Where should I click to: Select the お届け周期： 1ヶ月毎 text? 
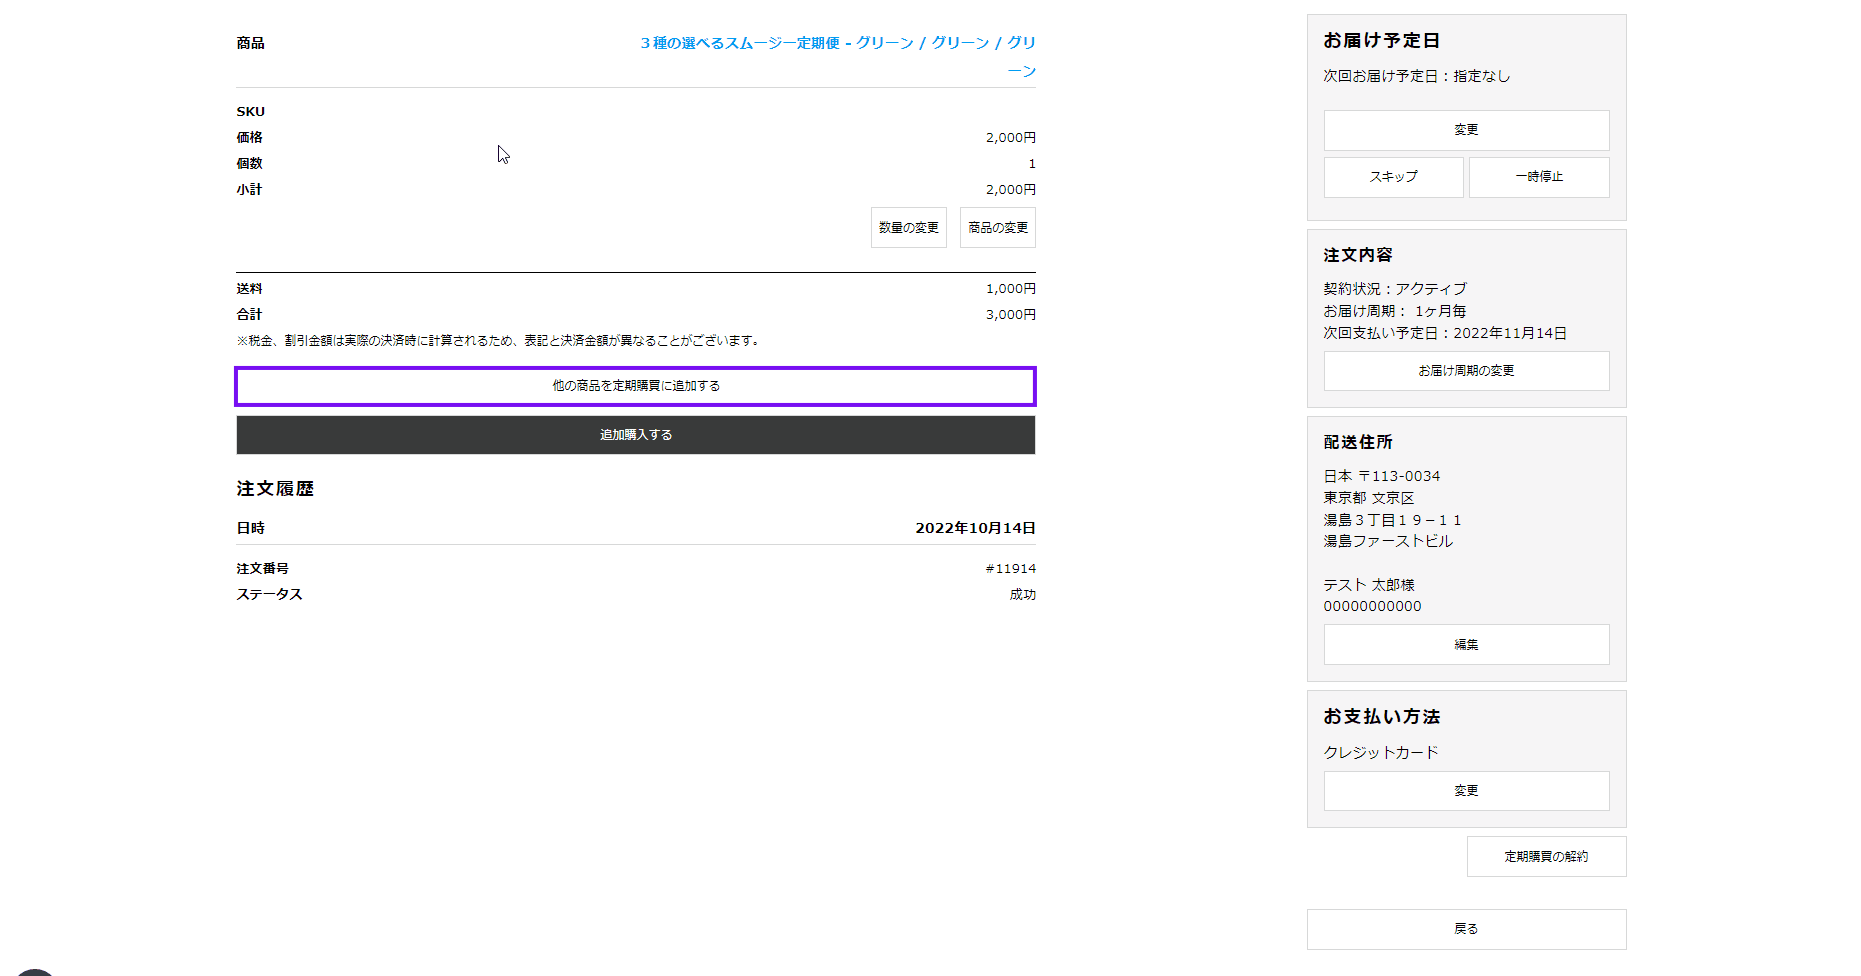point(1395,312)
